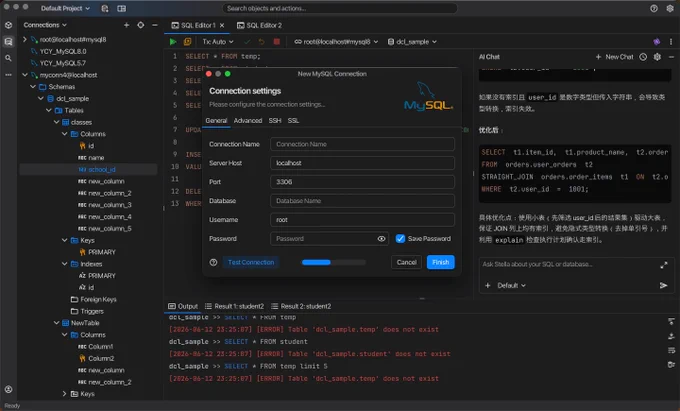Locate the current object with the target icon

tap(141, 25)
